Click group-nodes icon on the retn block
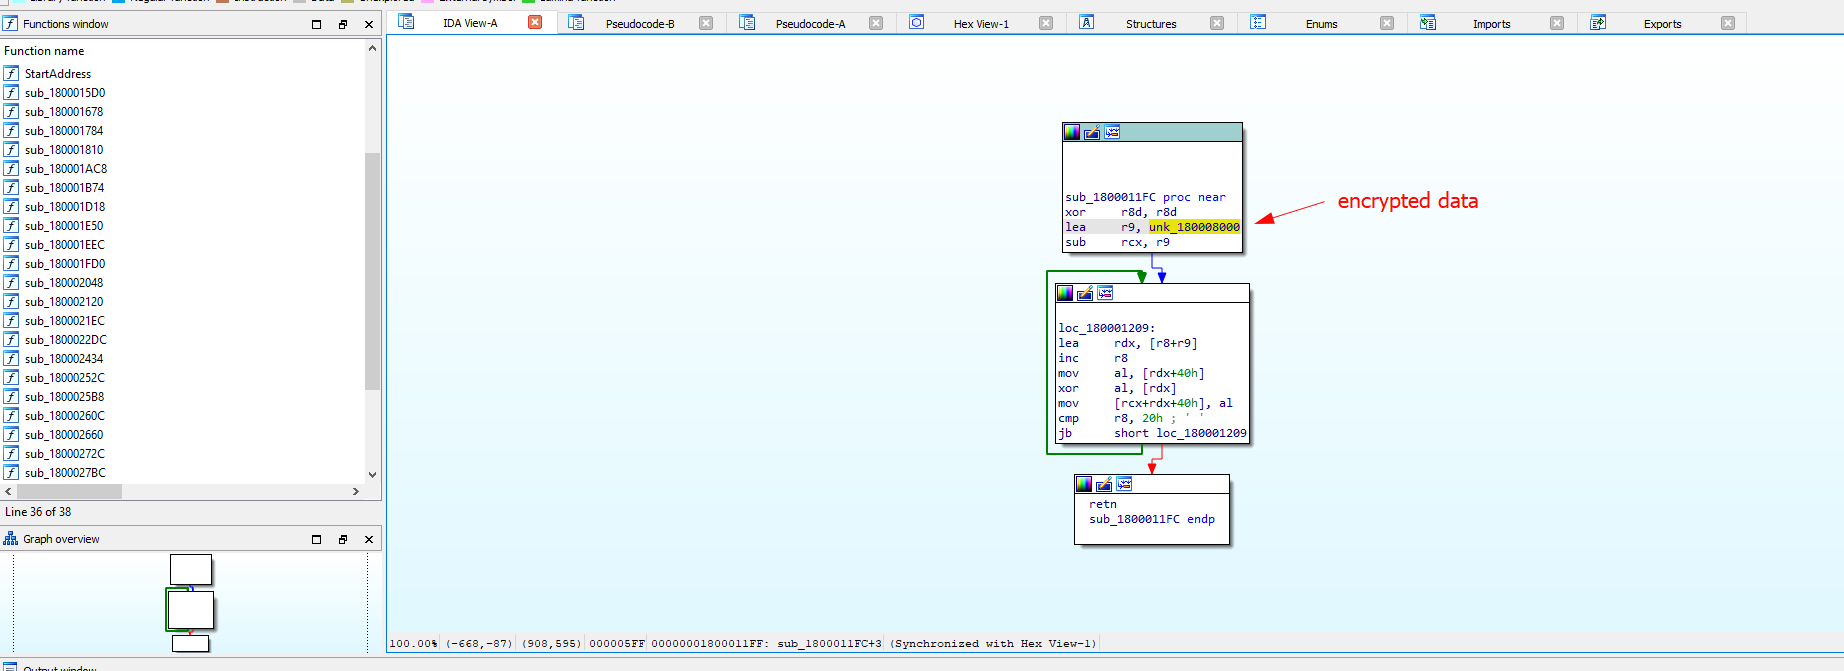Viewport: 1844px width, 671px height. tap(1124, 484)
